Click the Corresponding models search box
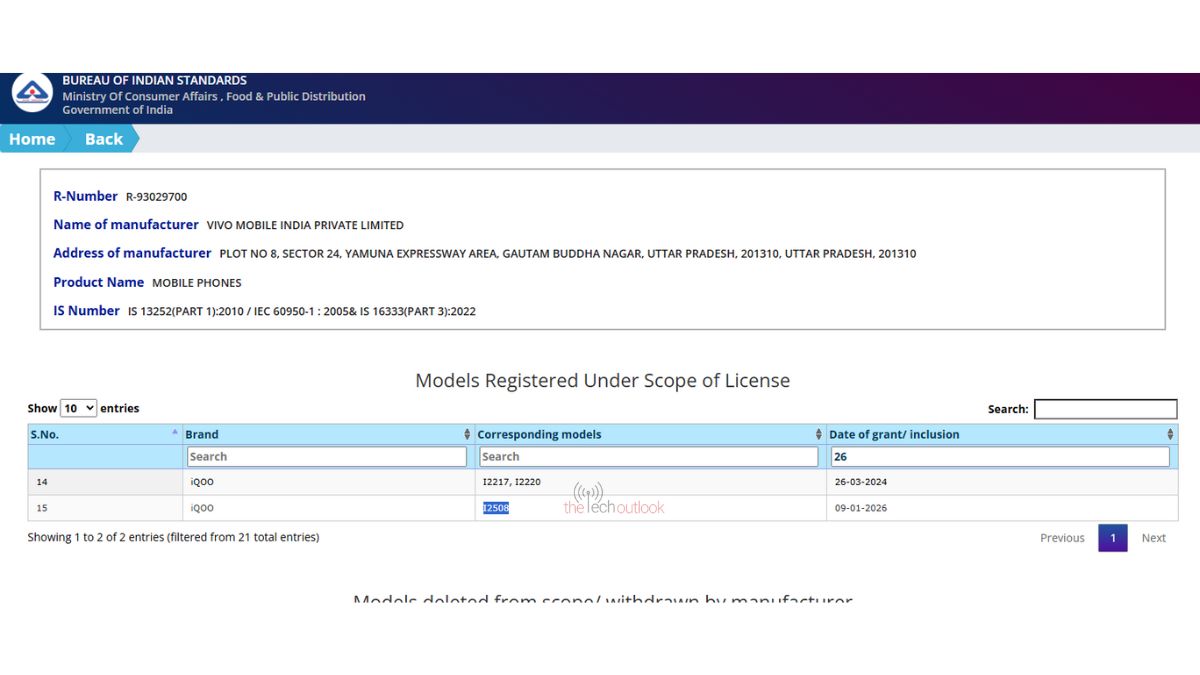 click(648, 457)
